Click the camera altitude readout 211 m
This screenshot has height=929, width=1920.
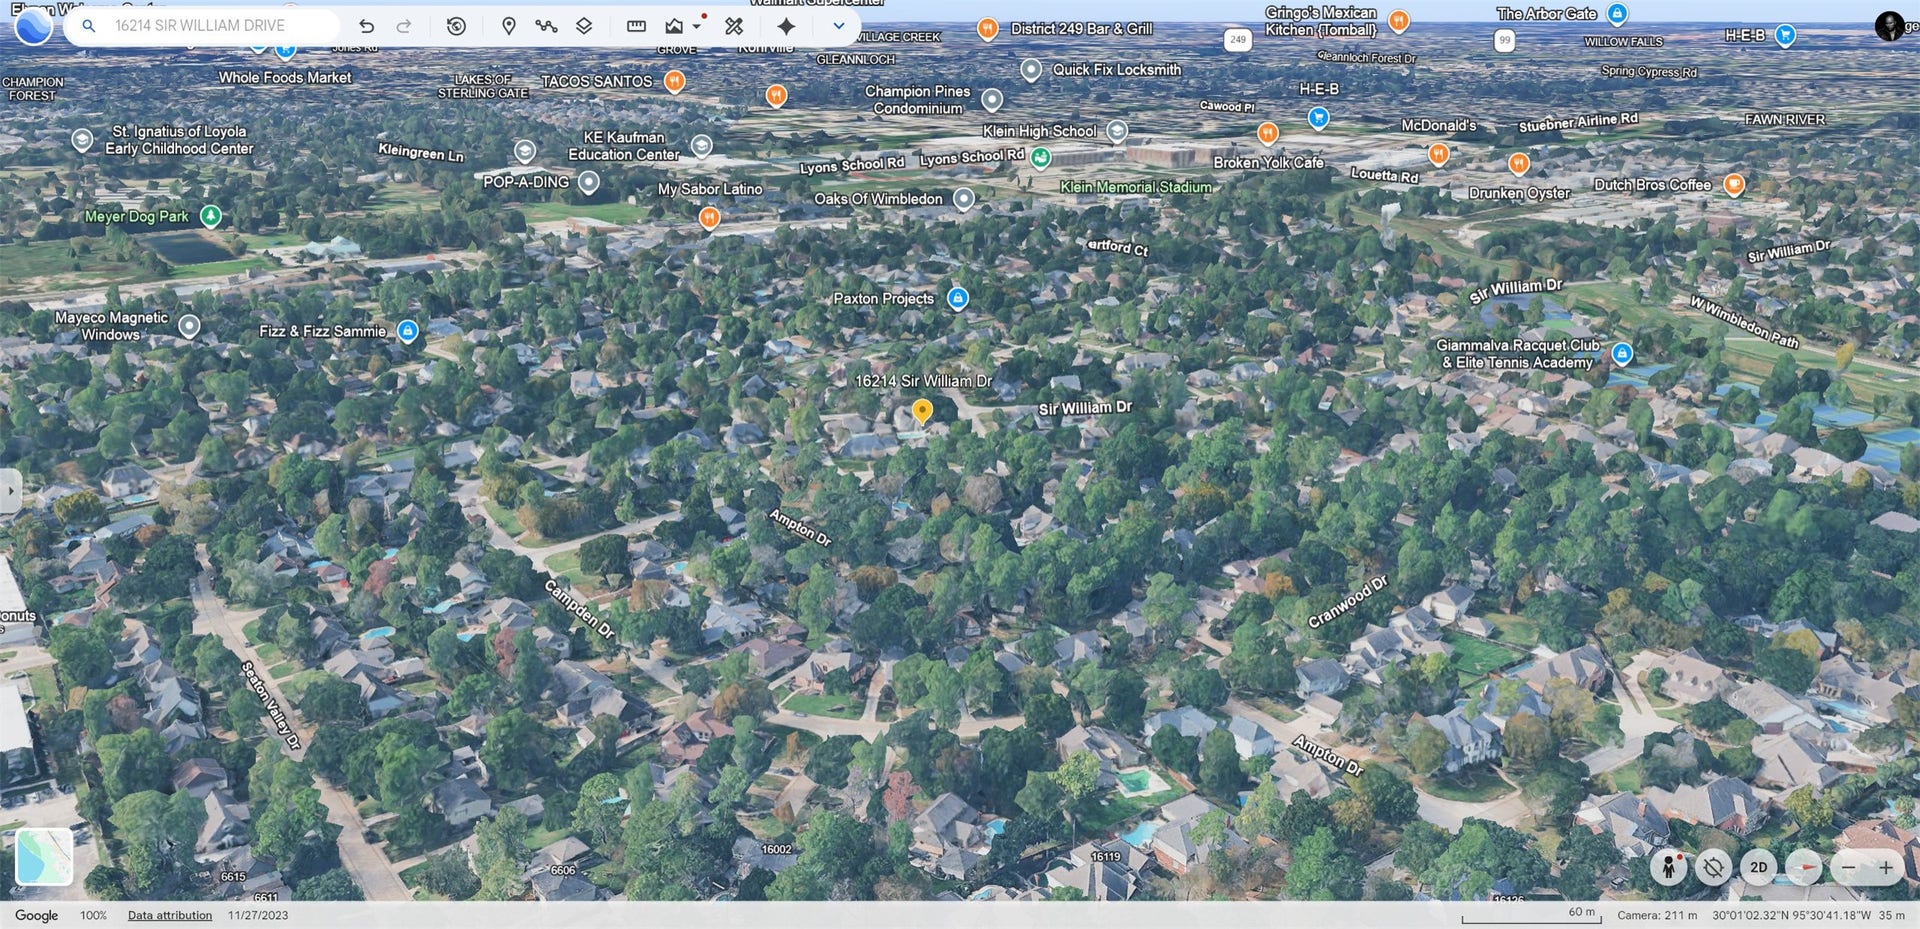click(1657, 915)
